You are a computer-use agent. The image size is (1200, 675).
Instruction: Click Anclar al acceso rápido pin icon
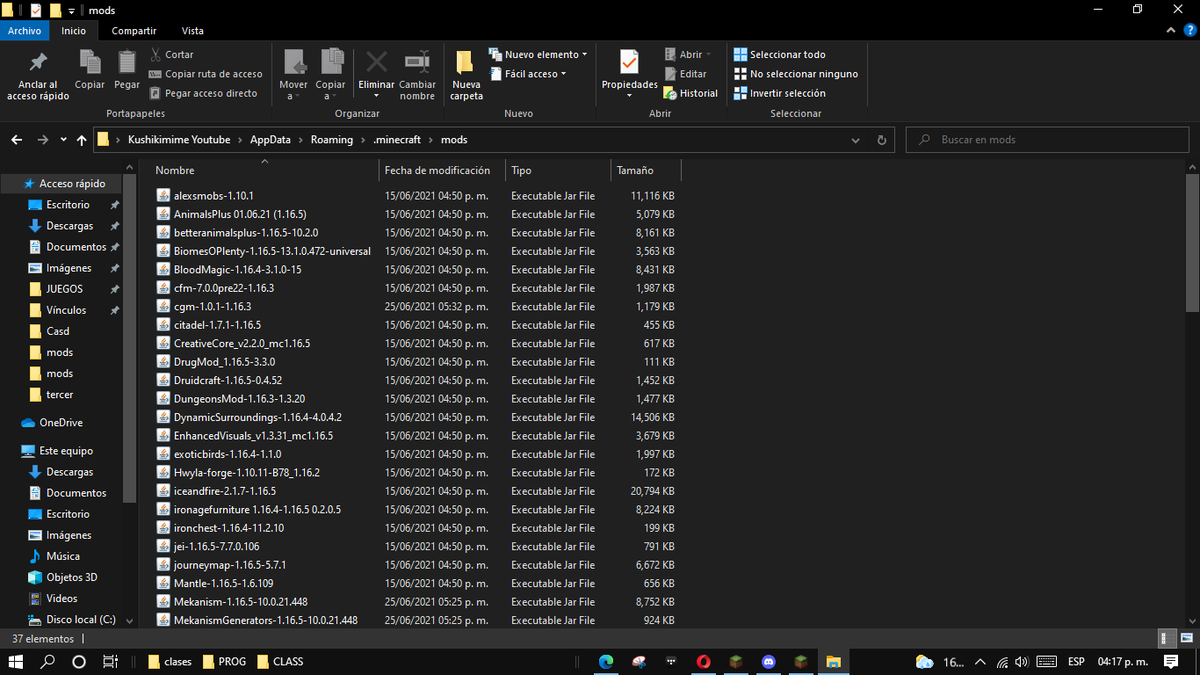38,63
